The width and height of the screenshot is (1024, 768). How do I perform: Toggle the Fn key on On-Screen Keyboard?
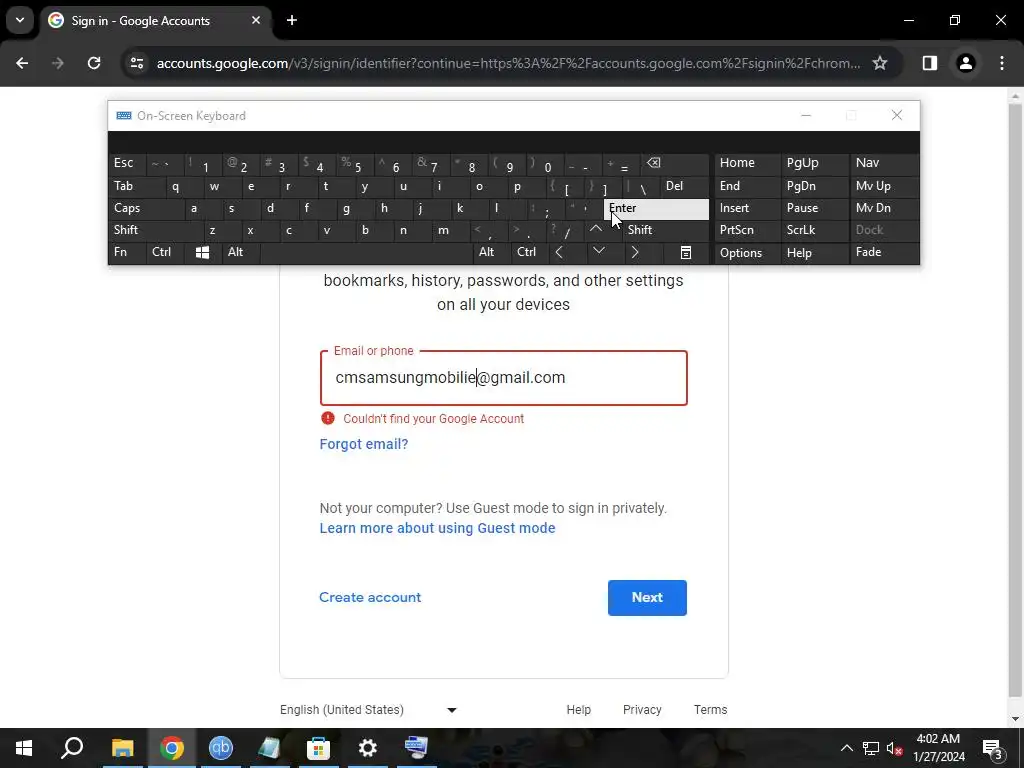(x=127, y=252)
